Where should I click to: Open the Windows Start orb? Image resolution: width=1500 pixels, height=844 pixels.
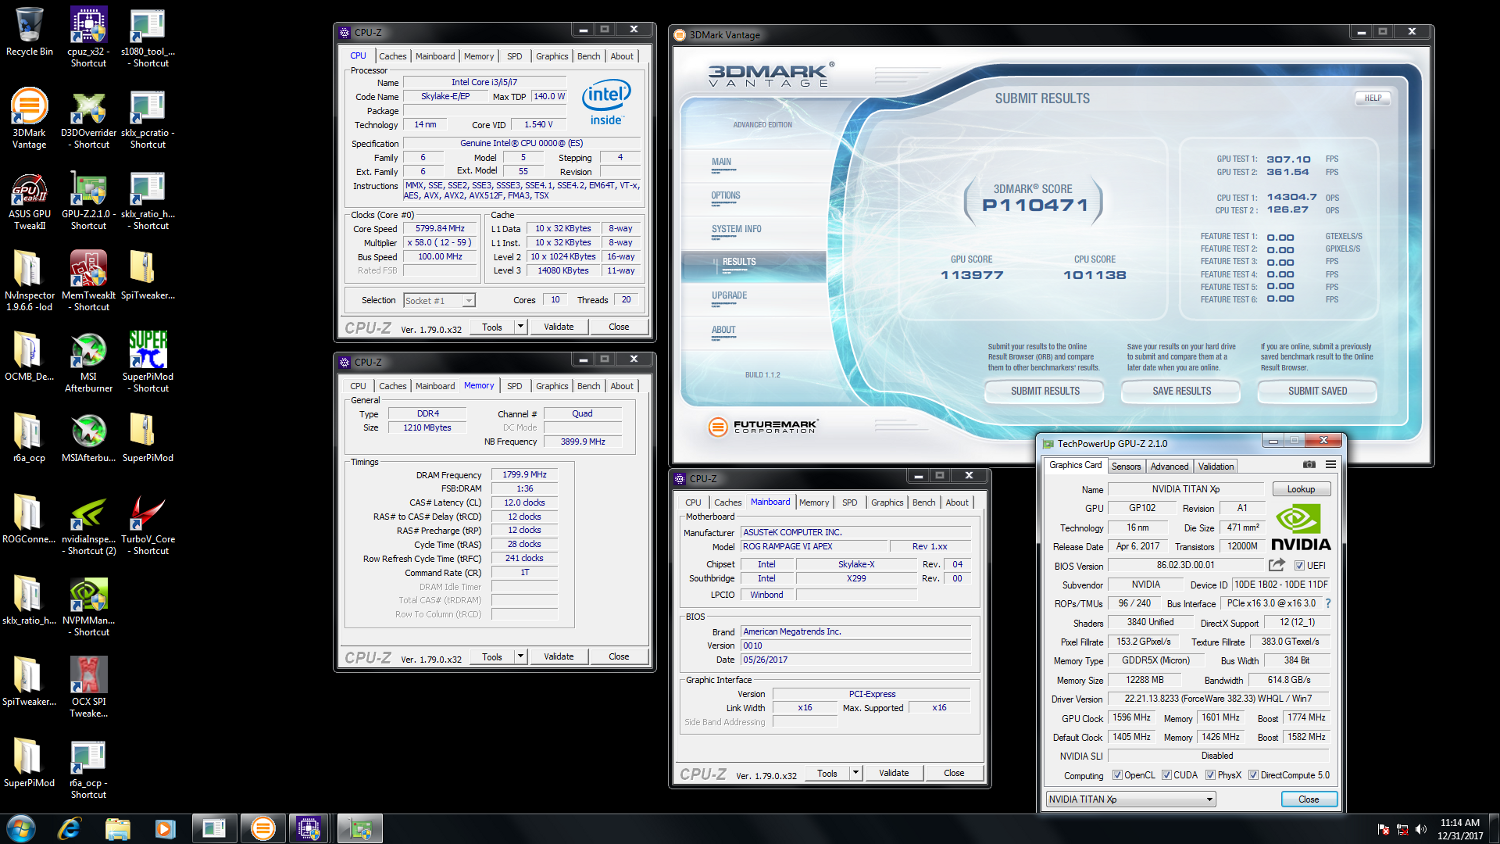[x=21, y=828]
